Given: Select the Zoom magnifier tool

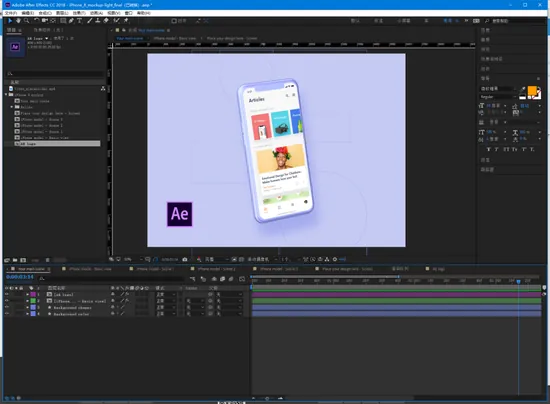Looking at the screenshot, I should [x=26, y=21].
